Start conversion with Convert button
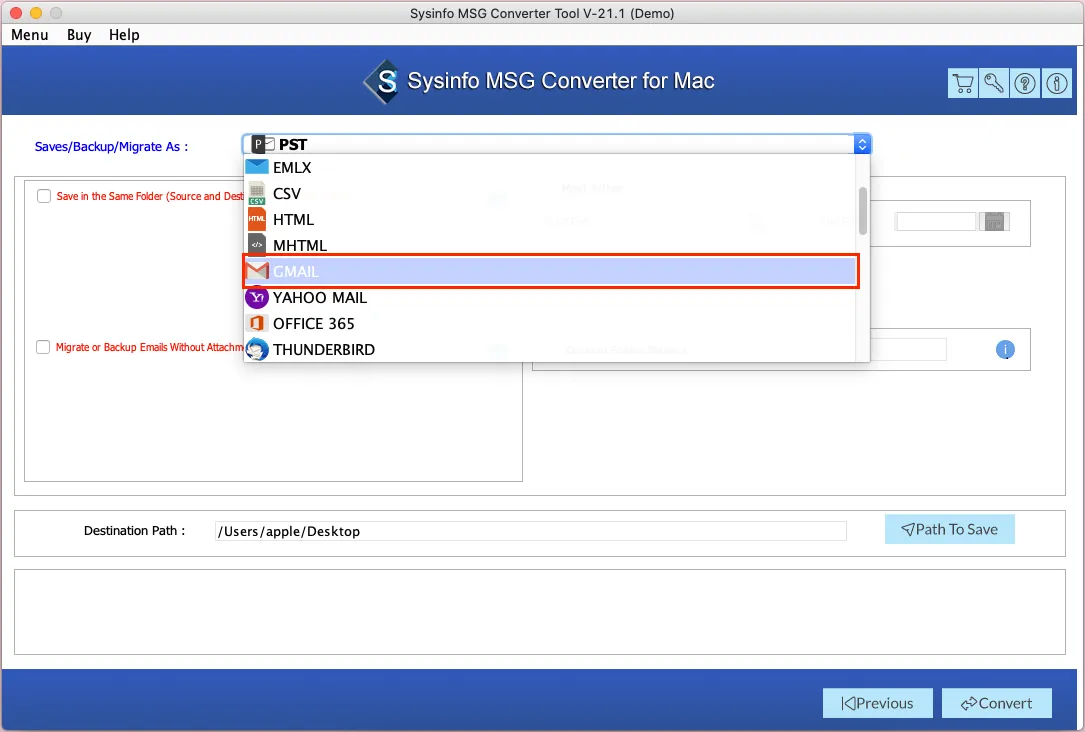 click(996, 703)
